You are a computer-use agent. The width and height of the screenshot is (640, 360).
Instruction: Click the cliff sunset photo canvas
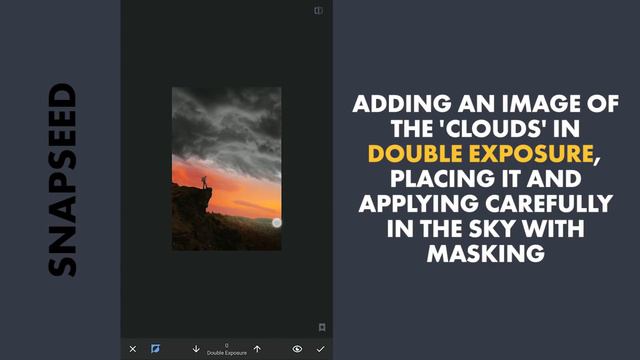tap(227, 168)
